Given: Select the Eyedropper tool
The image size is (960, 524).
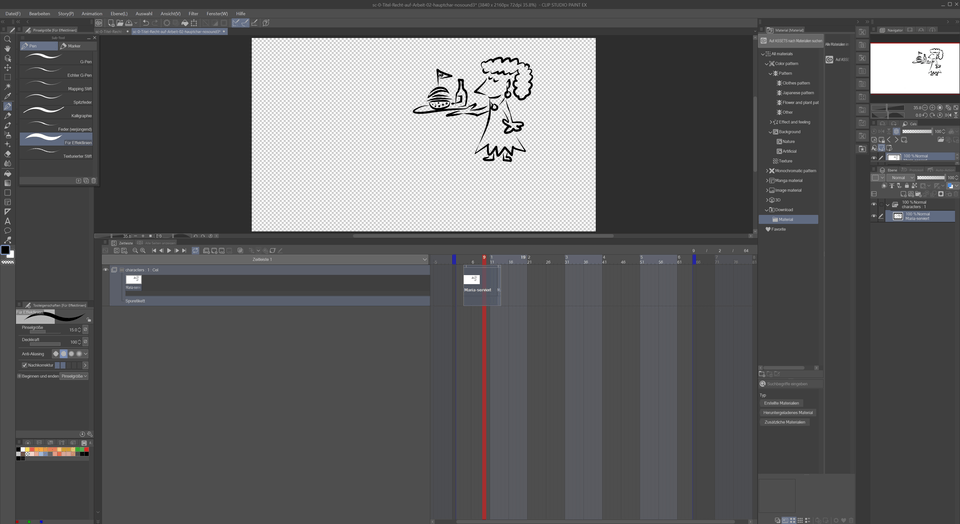Looking at the screenshot, I should [x=7, y=96].
